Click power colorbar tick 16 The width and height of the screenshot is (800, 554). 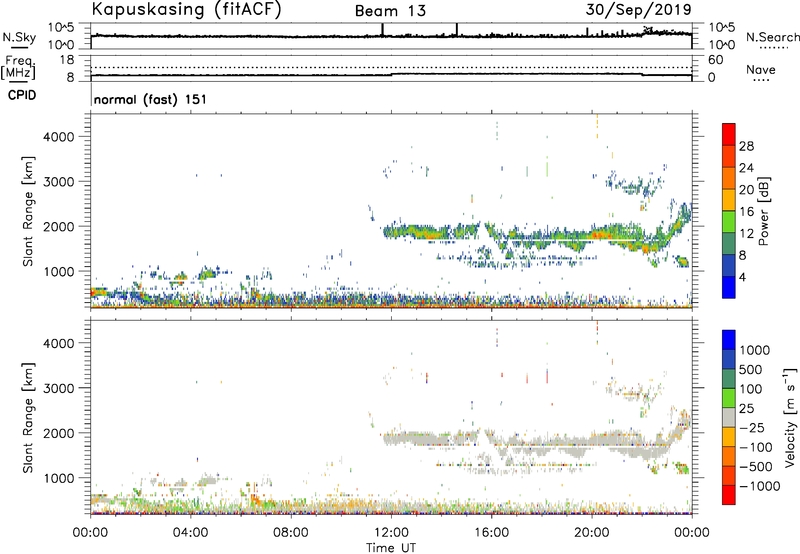coord(746,212)
